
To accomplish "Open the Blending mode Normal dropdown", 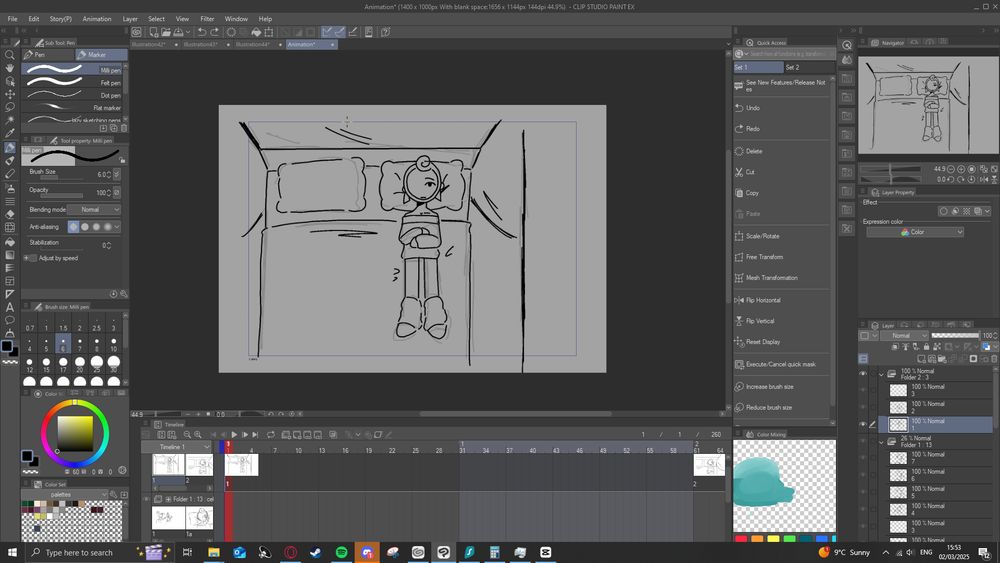I will tap(93, 210).
